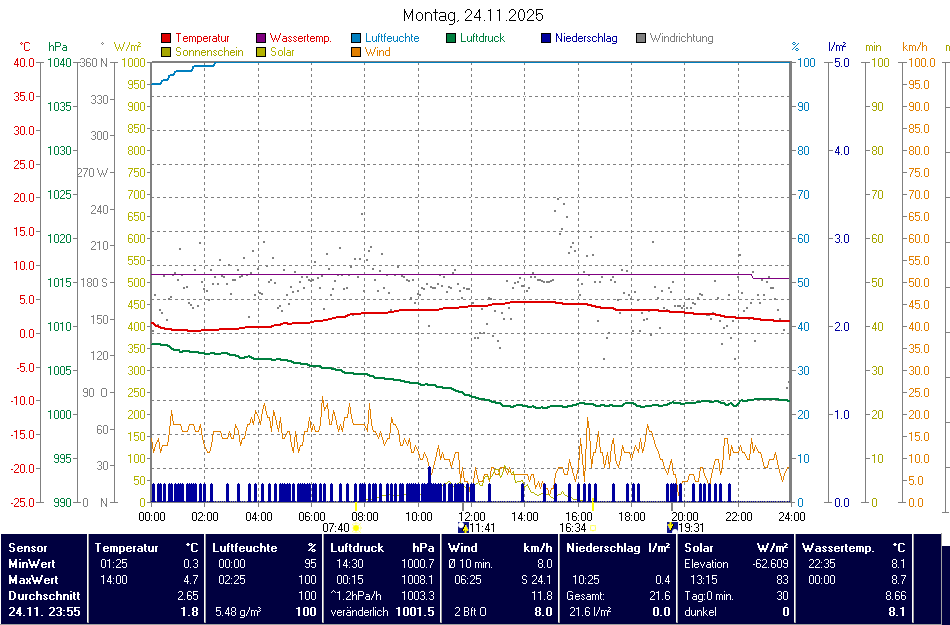Click the moonset icon beside 19:31

[672, 527]
